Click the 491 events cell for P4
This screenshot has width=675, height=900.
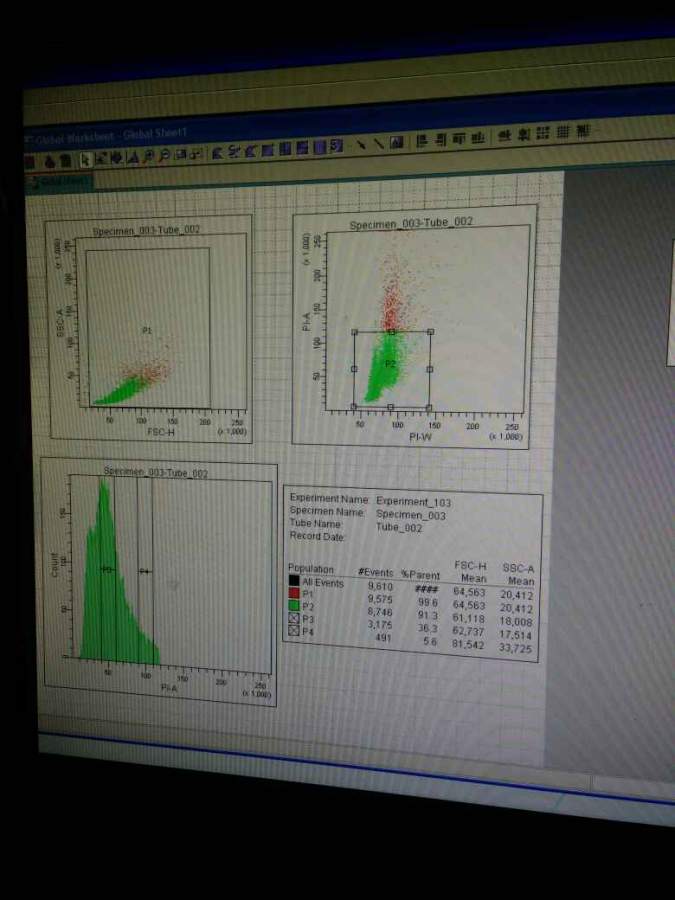(383, 638)
